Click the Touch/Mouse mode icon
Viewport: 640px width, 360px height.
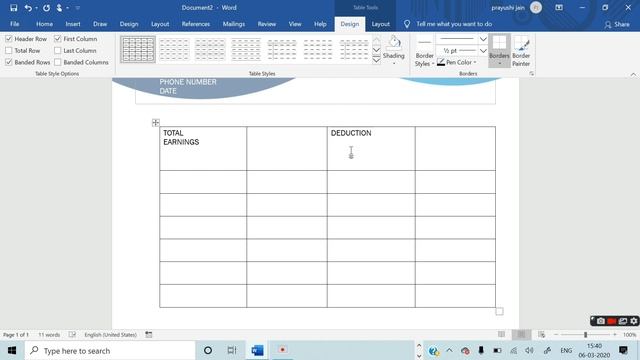point(59,8)
